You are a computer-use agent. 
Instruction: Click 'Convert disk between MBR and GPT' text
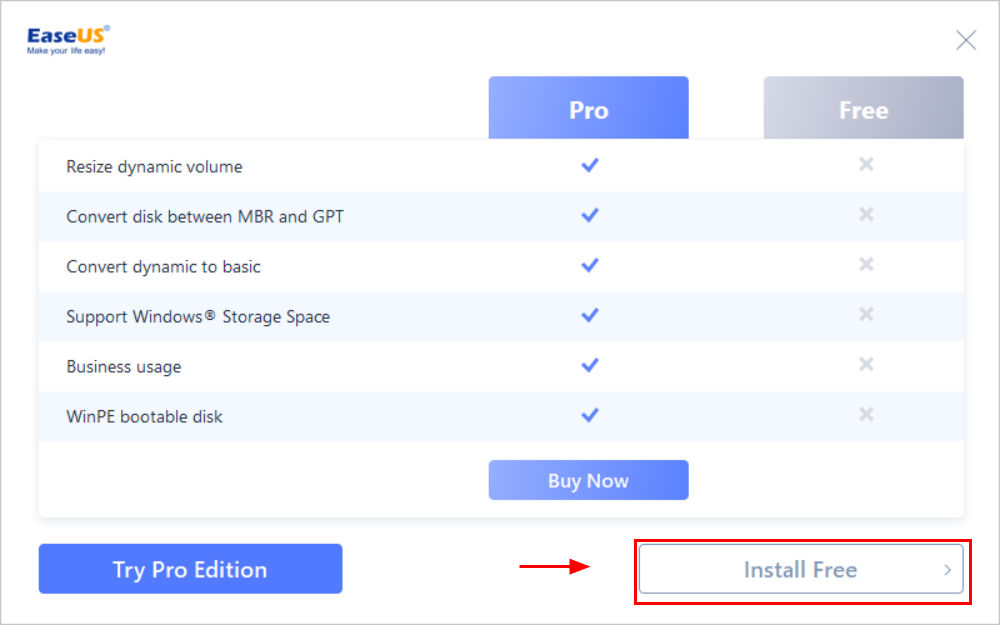pyautogui.click(x=205, y=217)
